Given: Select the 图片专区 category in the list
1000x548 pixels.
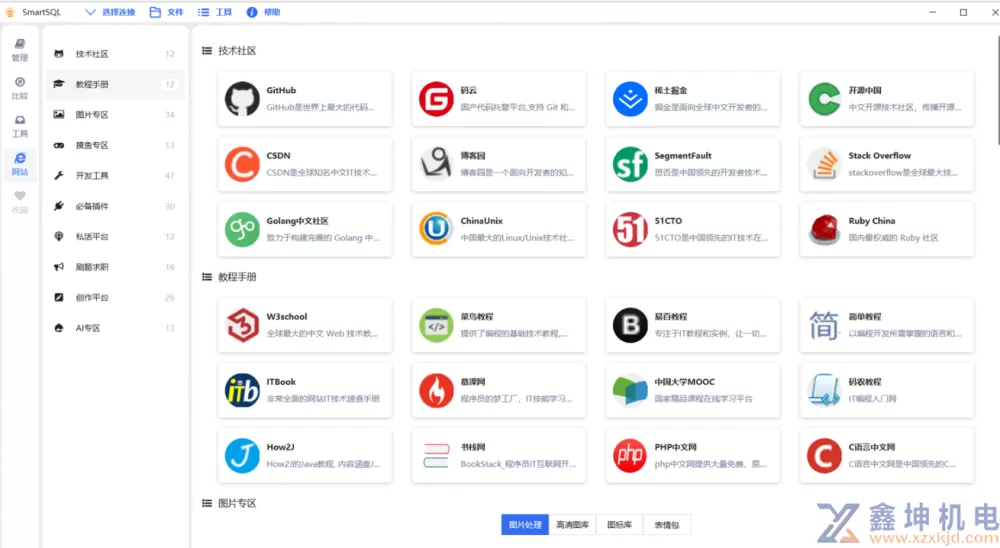Looking at the screenshot, I should click(115, 115).
